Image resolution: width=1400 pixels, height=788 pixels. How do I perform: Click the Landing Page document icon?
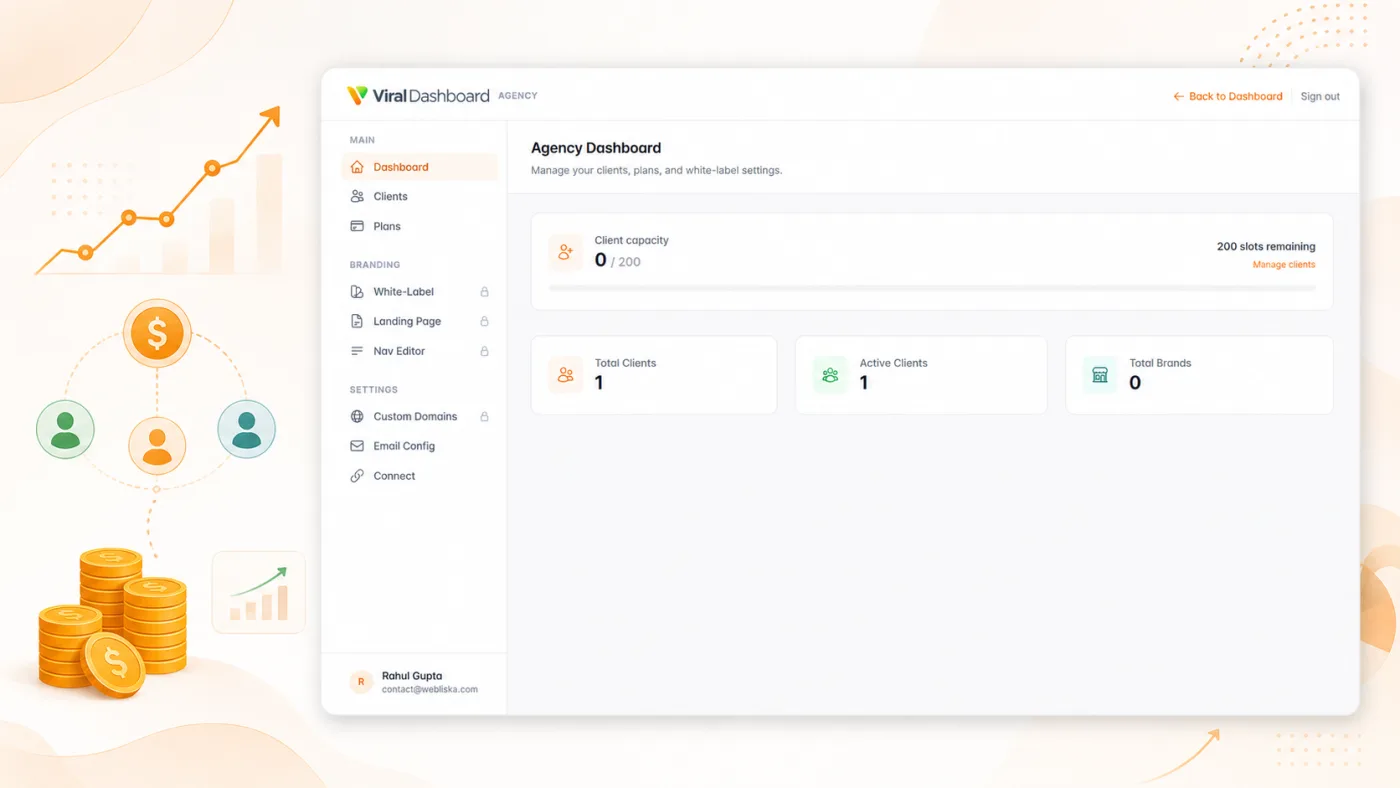coord(357,321)
